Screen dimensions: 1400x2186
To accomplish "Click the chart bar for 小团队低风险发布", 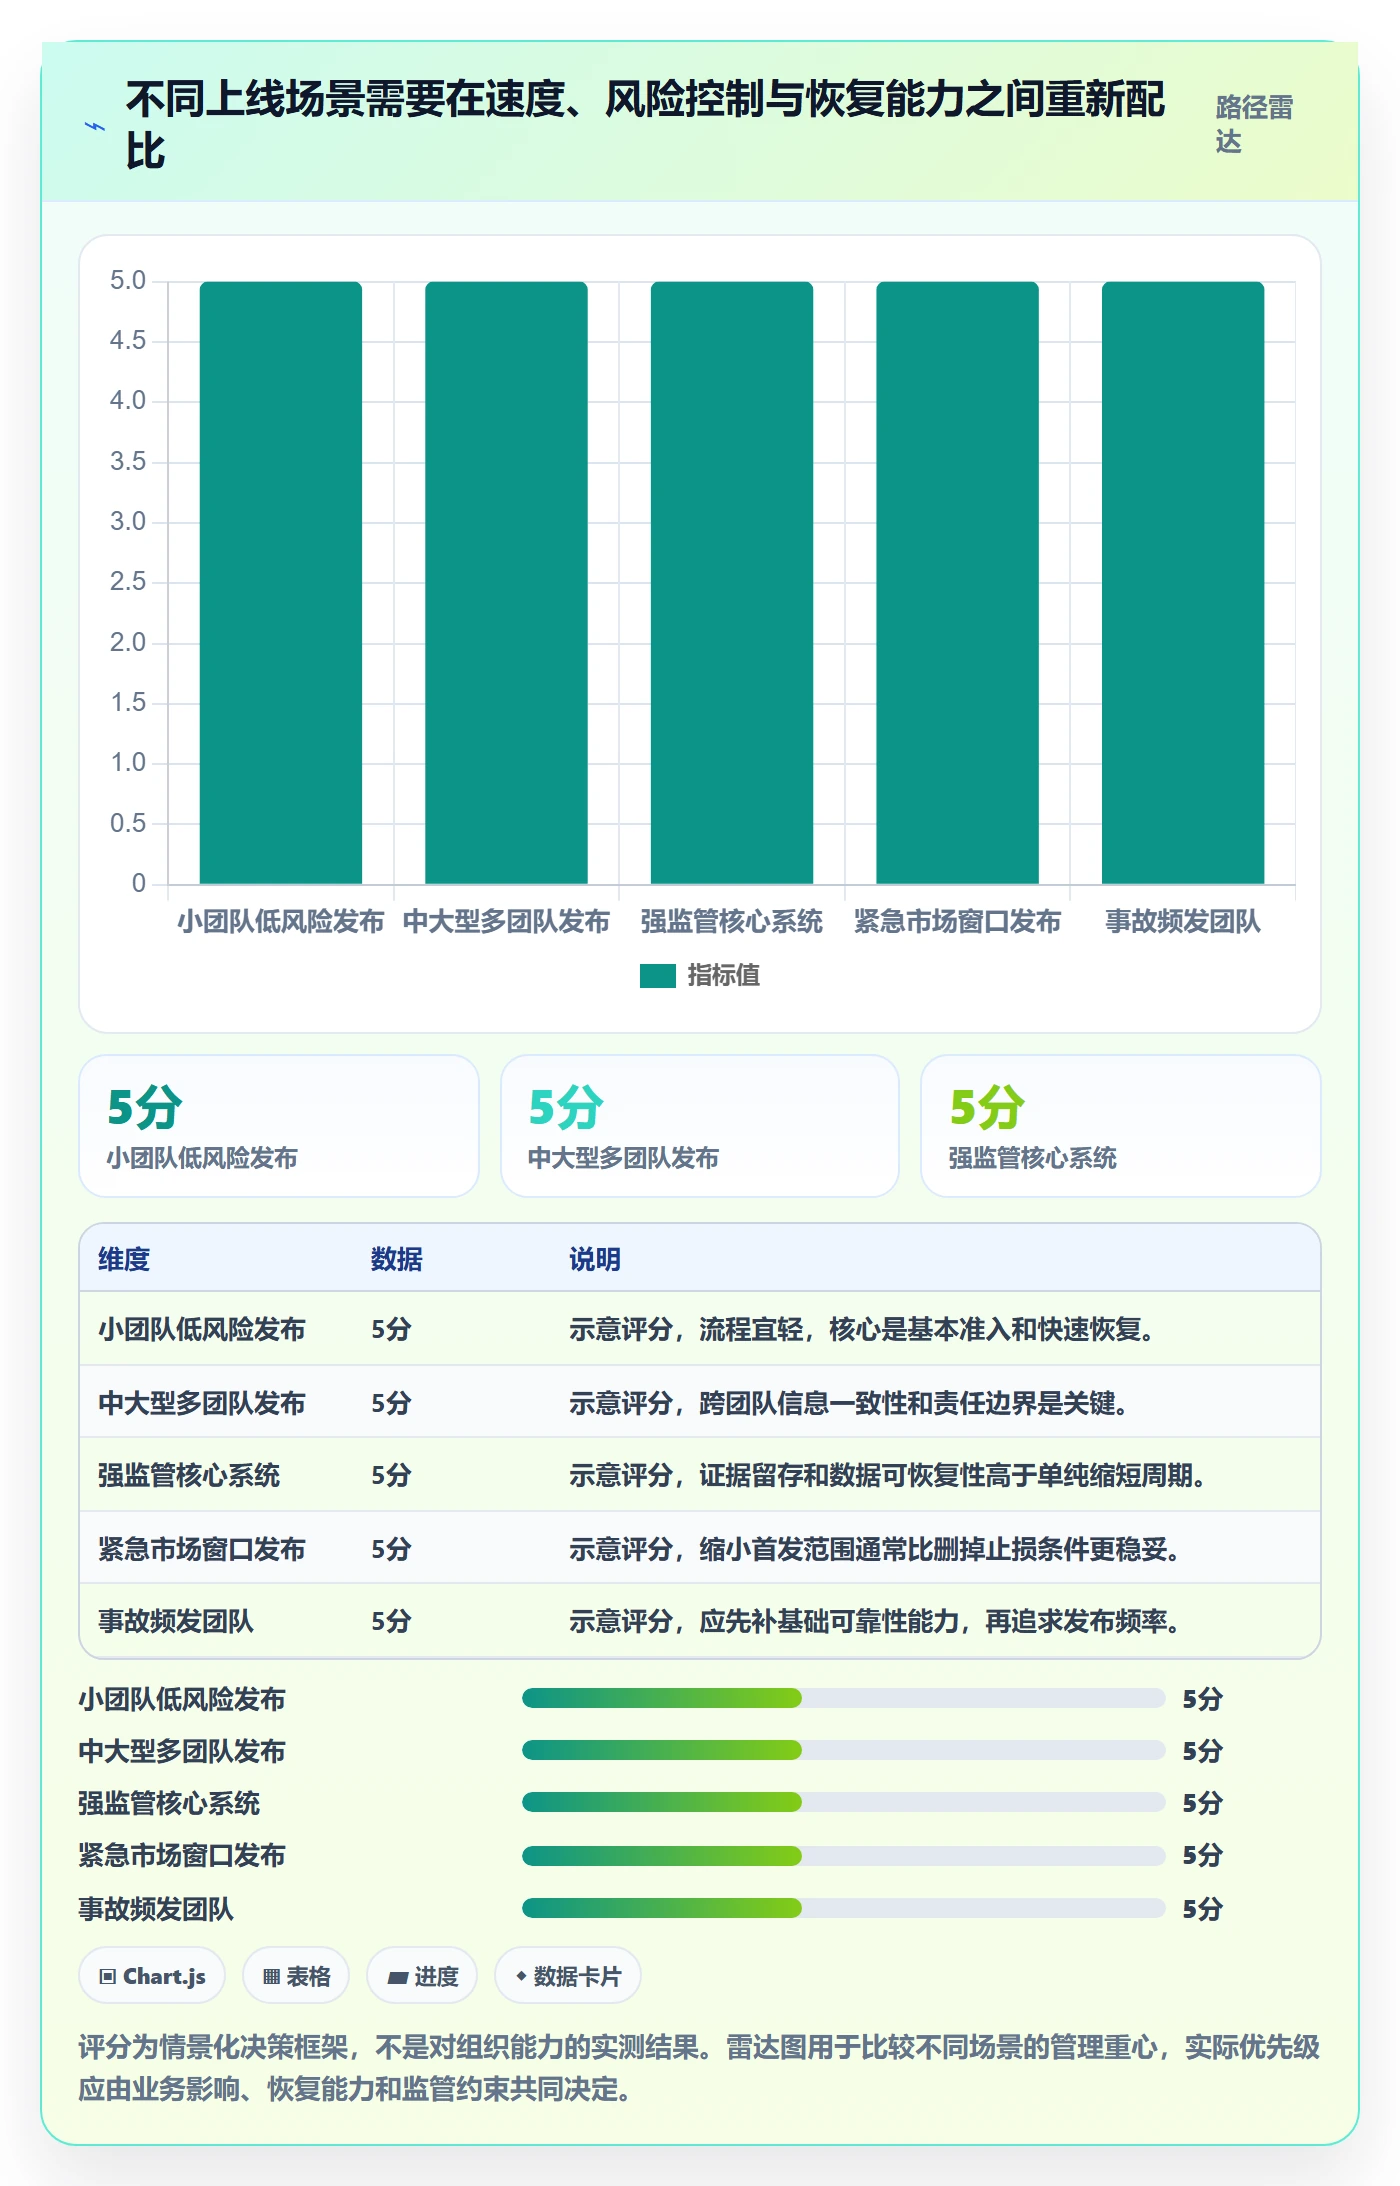I will (281, 583).
